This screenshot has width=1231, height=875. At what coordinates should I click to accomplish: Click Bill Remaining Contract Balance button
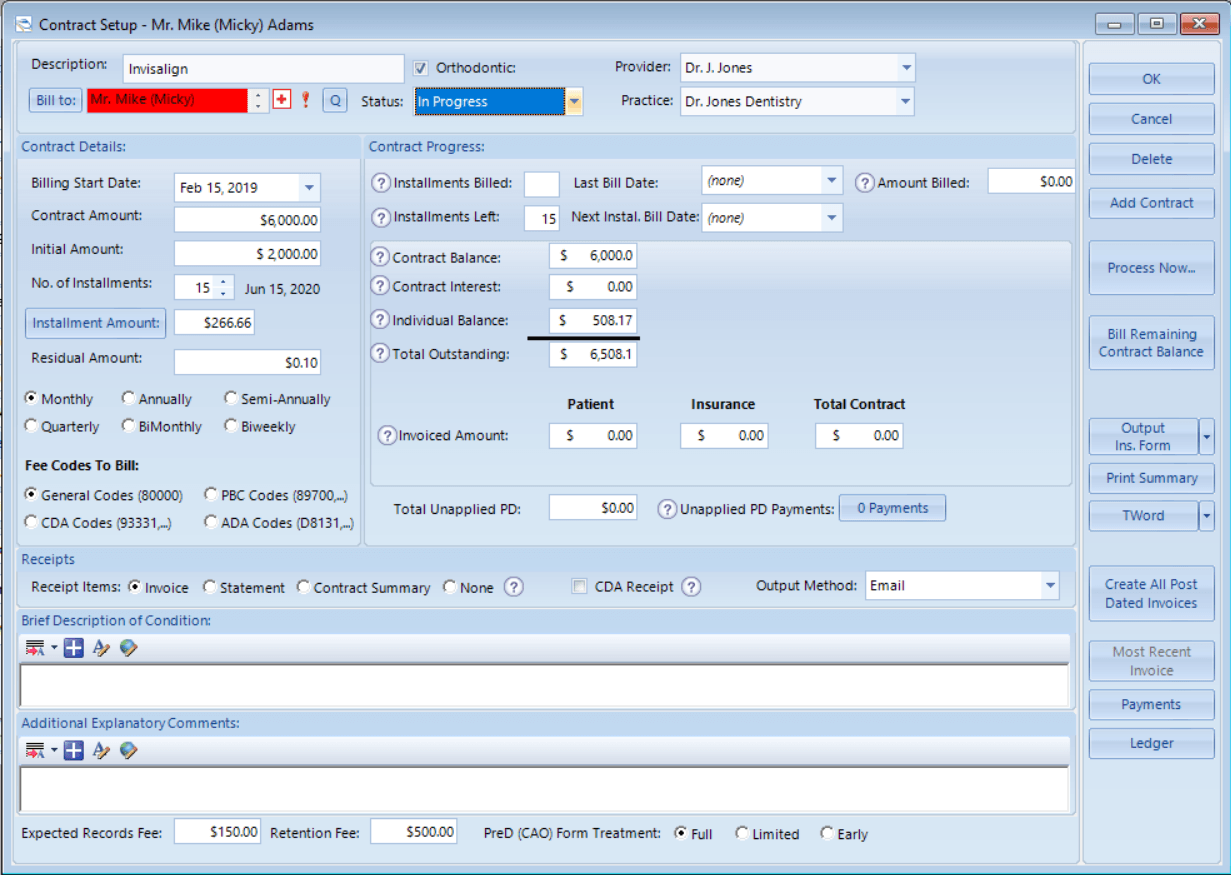(1151, 343)
